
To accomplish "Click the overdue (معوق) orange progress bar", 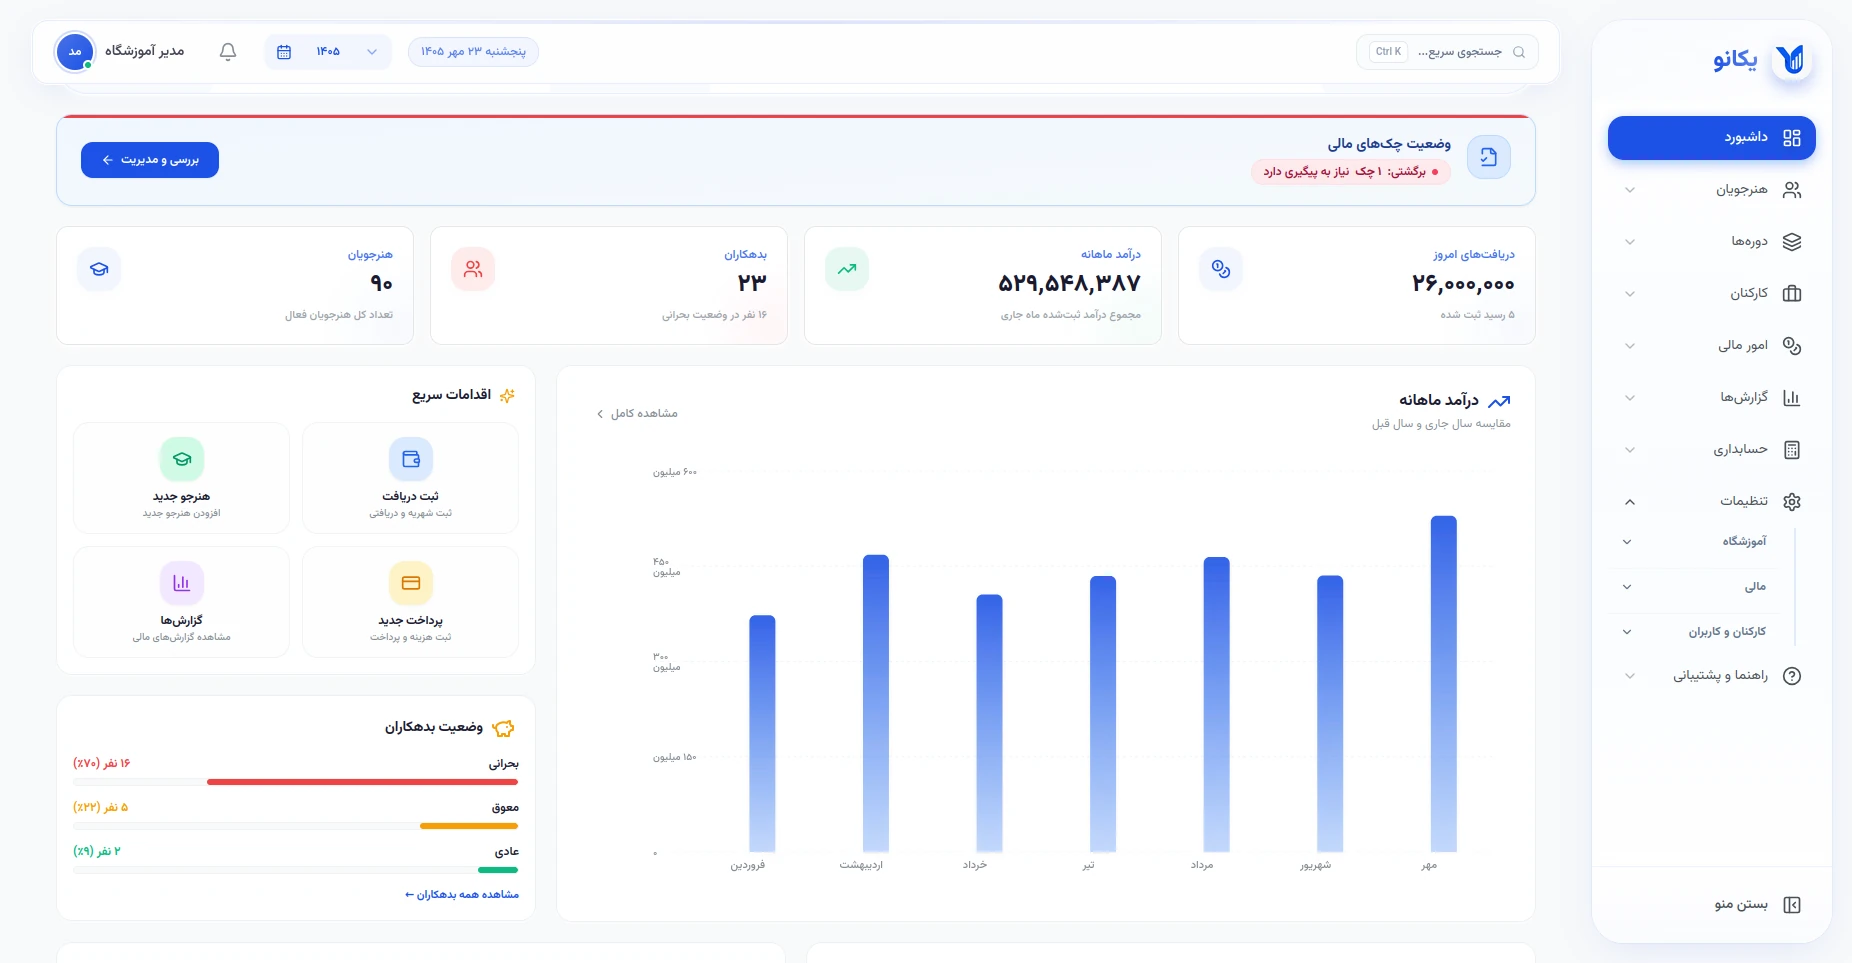I will point(469,826).
